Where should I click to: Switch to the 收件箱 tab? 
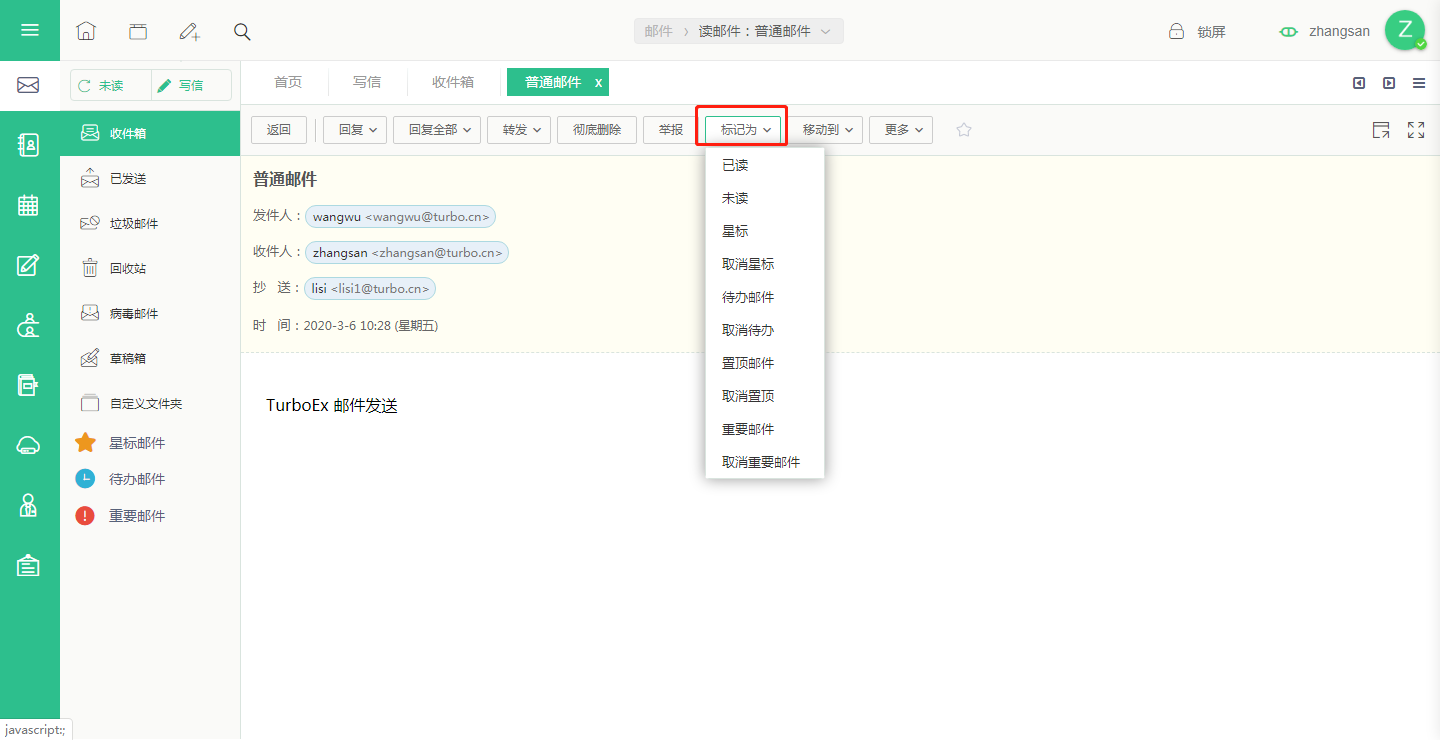click(453, 82)
